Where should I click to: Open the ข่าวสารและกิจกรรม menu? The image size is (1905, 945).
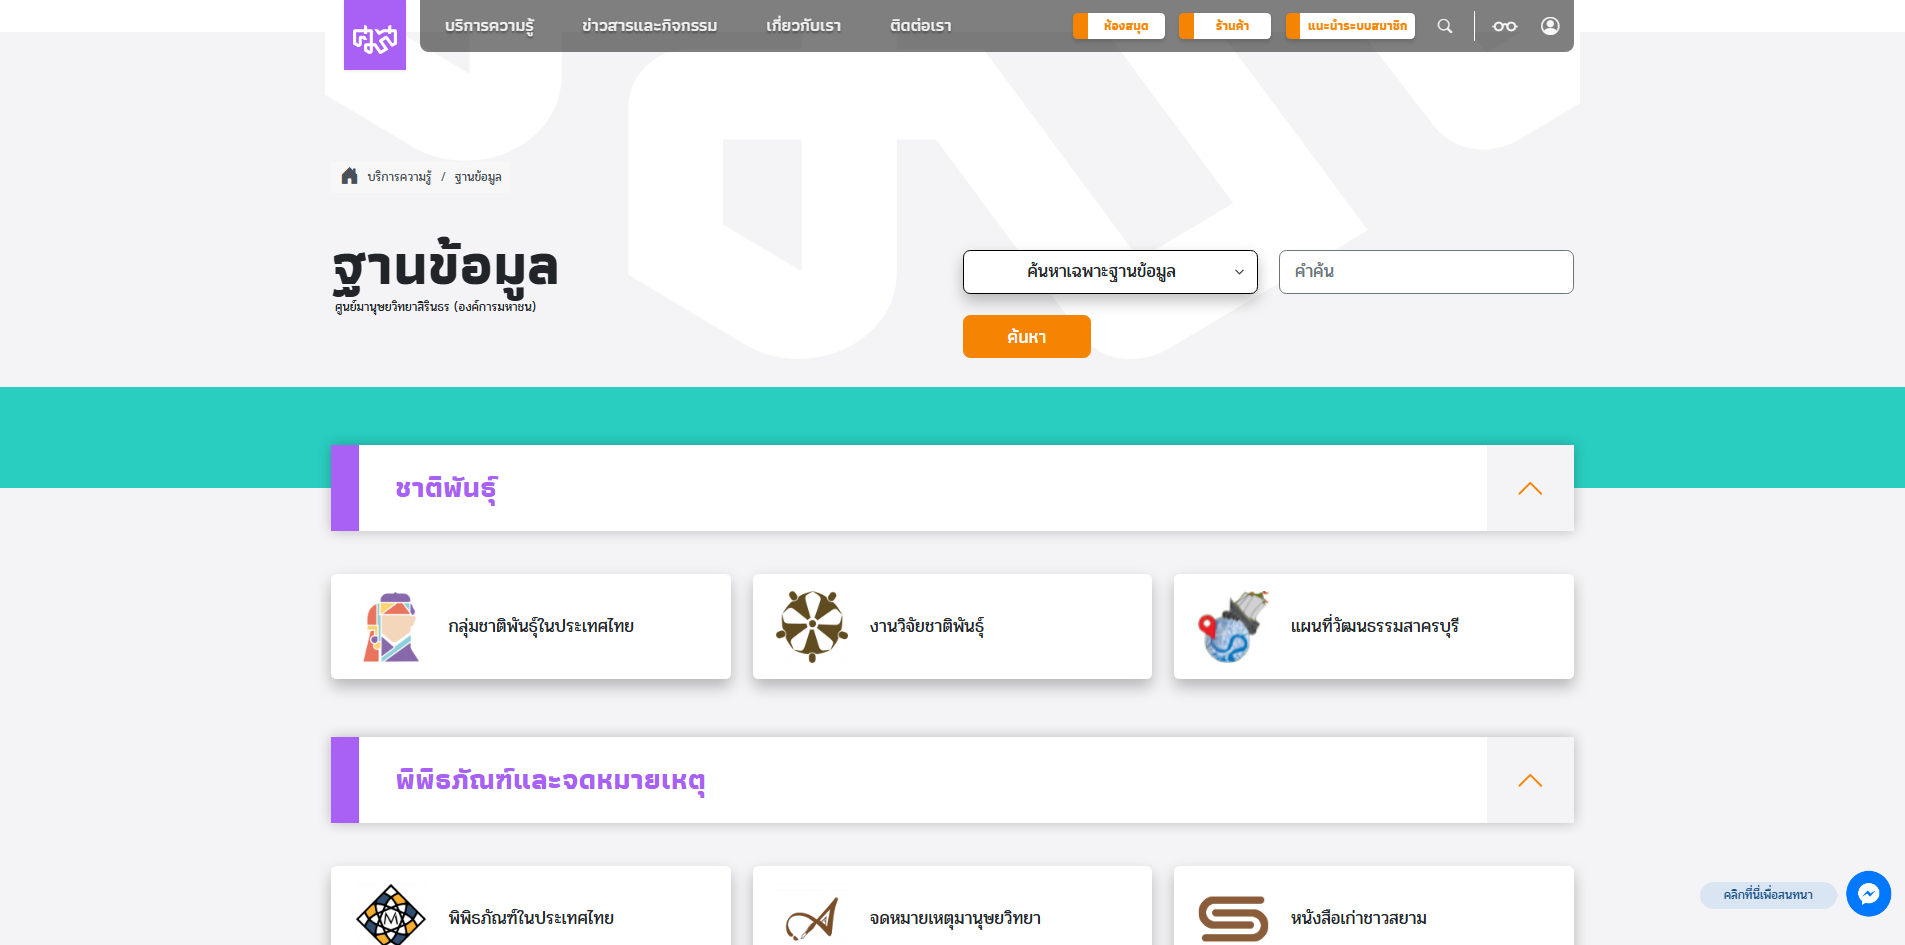649,26
